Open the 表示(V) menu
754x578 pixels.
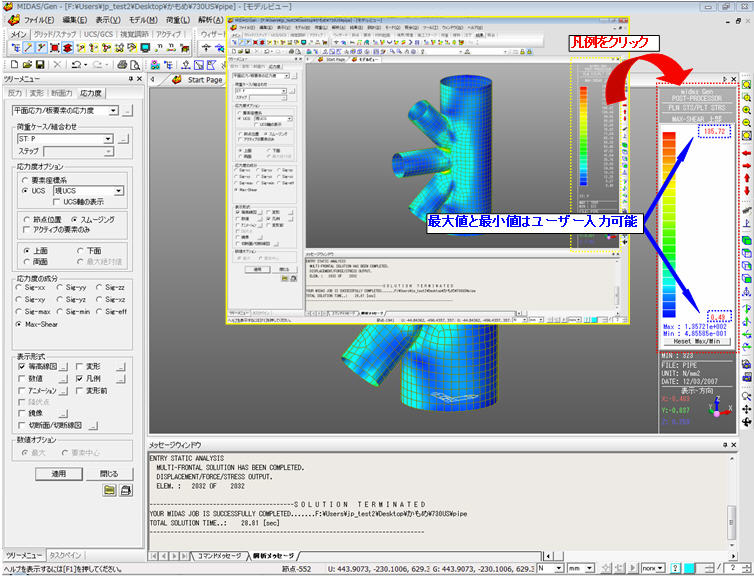click(x=108, y=20)
